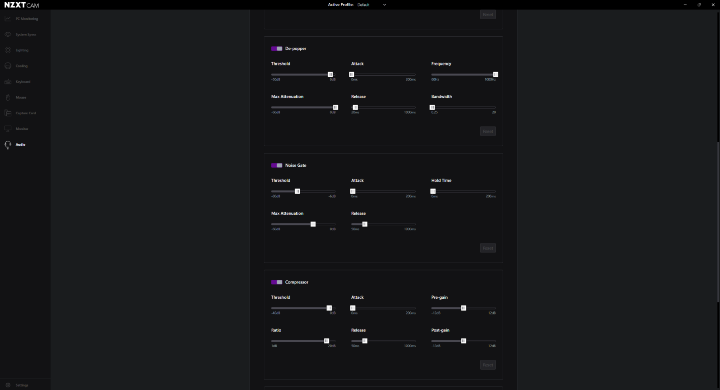Click the Bandwidth label

point(441,97)
